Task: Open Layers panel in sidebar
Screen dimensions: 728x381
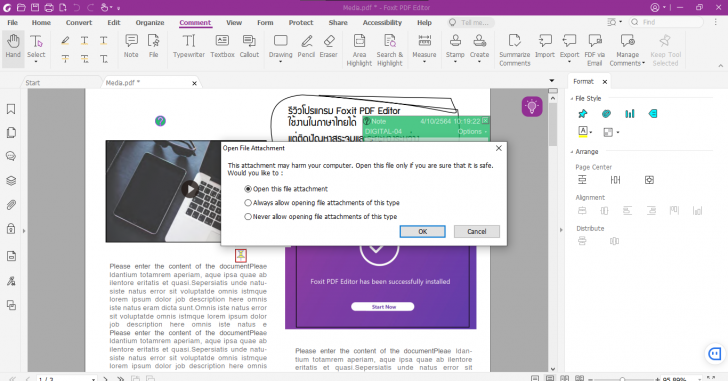Action: (x=11, y=181)
